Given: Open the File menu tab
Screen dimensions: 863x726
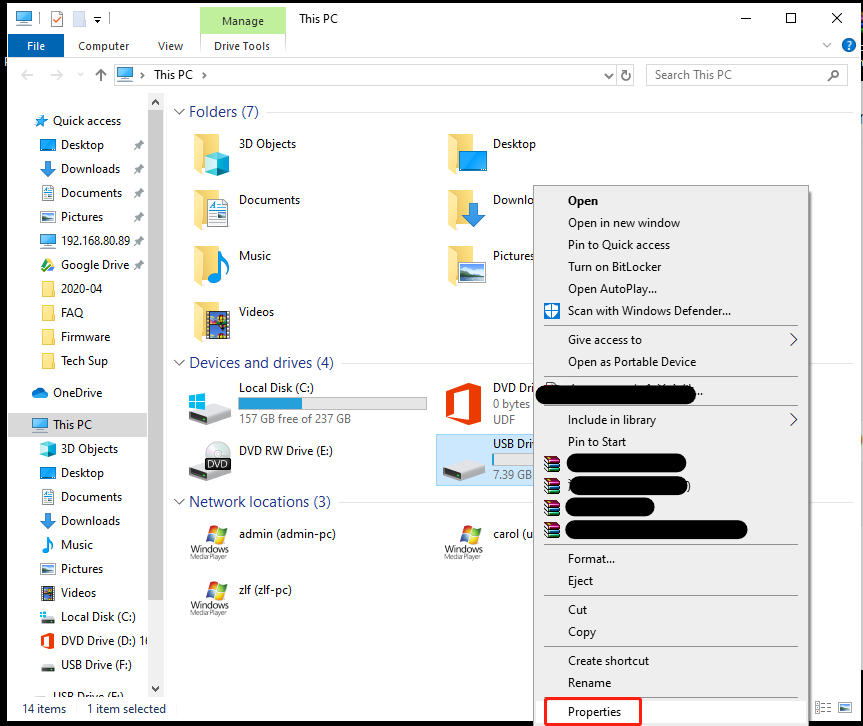Looking at the screenshot, I should coord(36,46).
